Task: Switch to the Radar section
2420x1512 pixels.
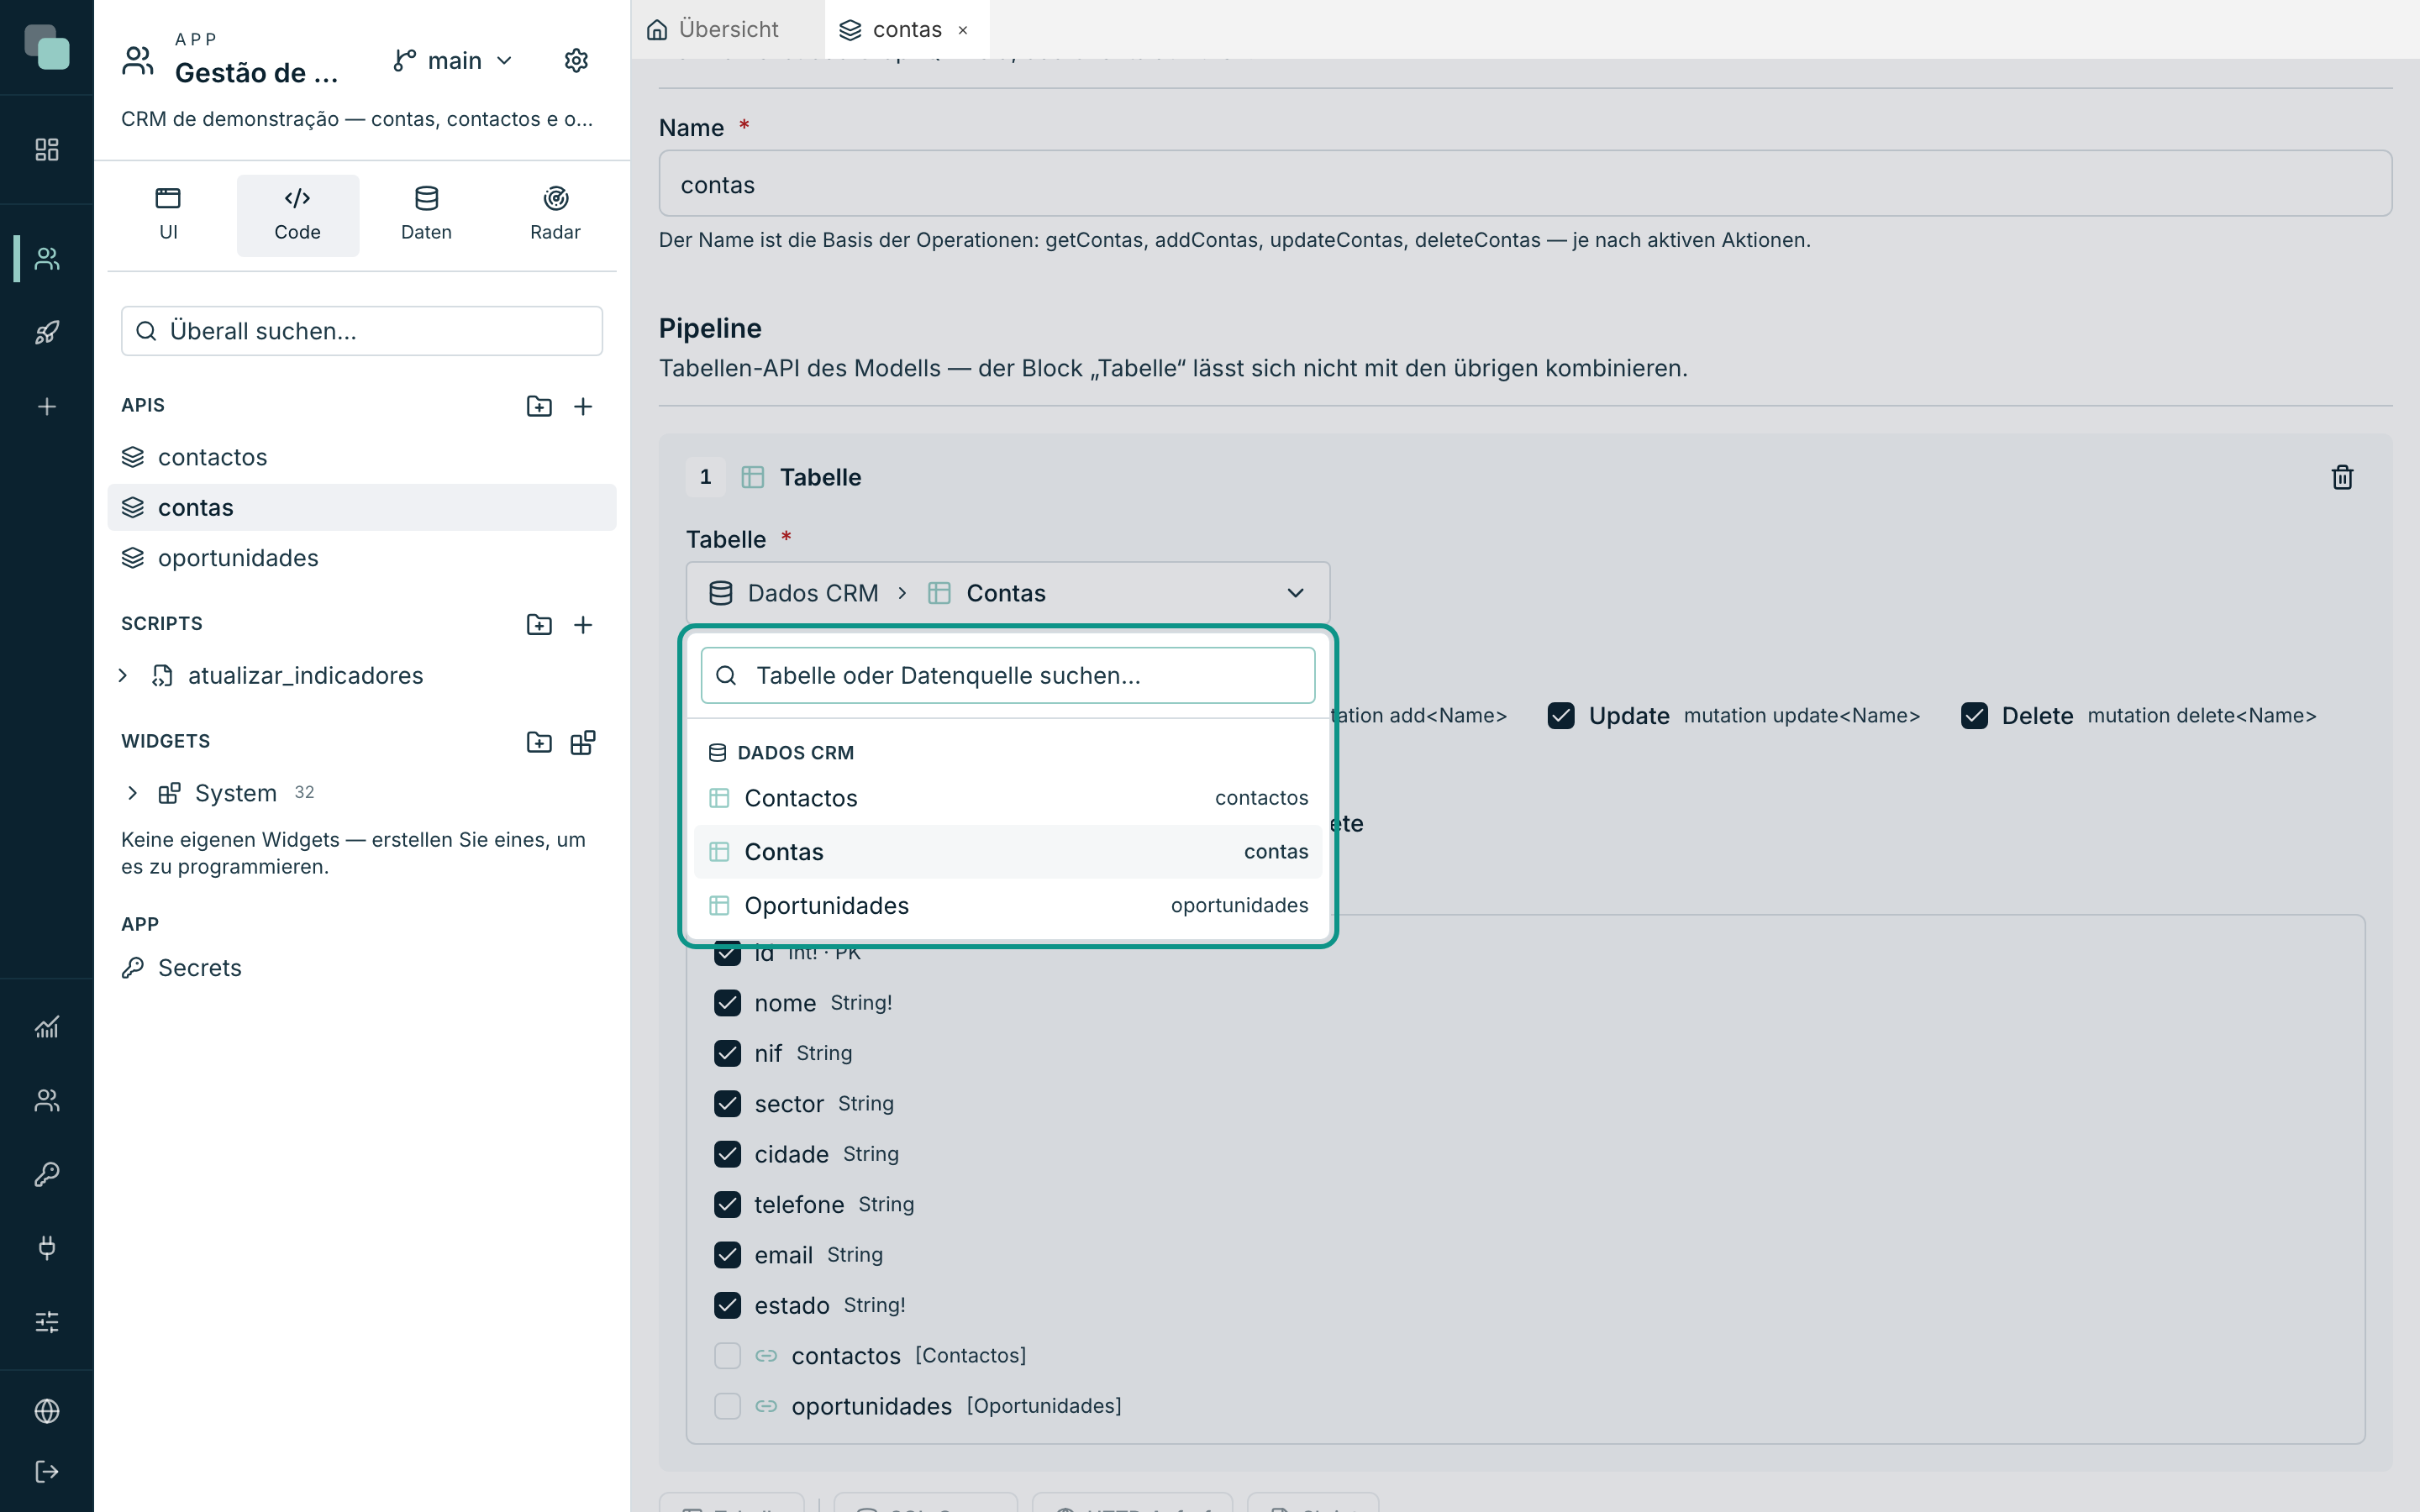Action: (555, 215)
